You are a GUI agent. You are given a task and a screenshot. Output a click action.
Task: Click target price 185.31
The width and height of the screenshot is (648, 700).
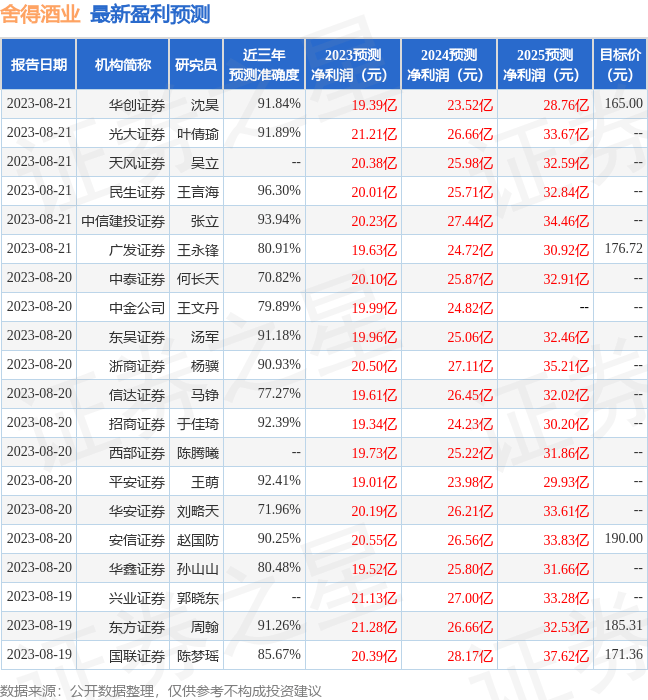tap(623, 626)
